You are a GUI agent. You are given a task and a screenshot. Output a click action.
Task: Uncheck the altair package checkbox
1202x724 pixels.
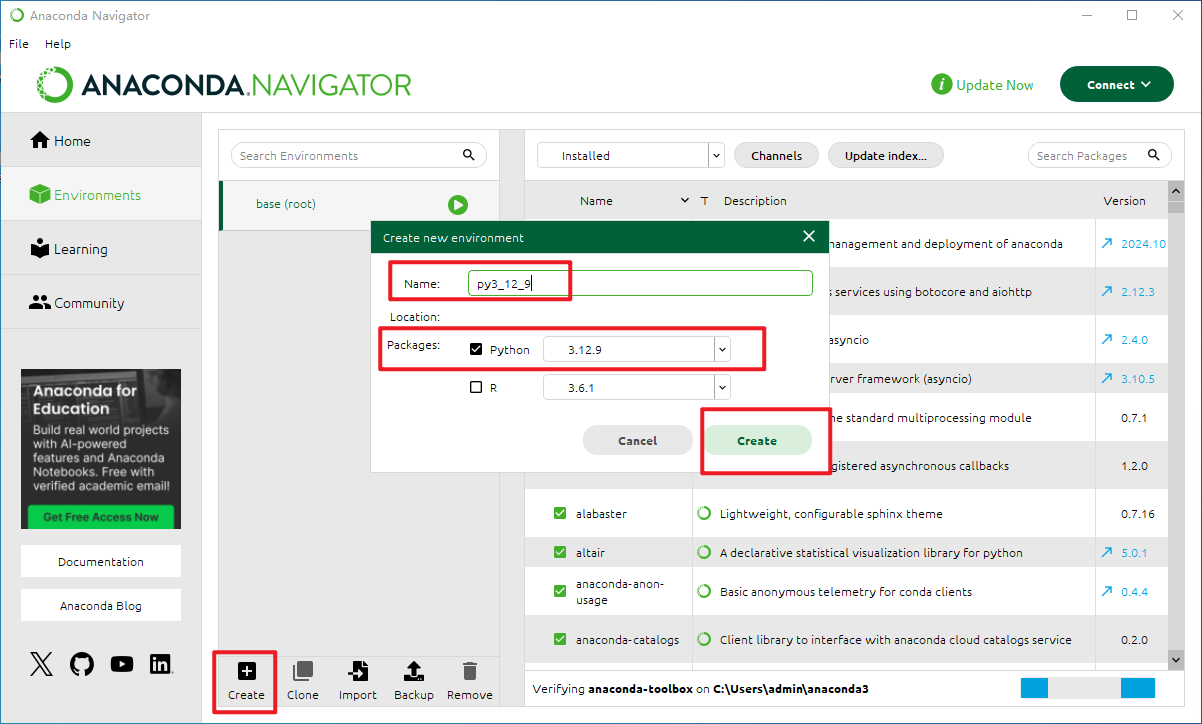tap(560, 552)
